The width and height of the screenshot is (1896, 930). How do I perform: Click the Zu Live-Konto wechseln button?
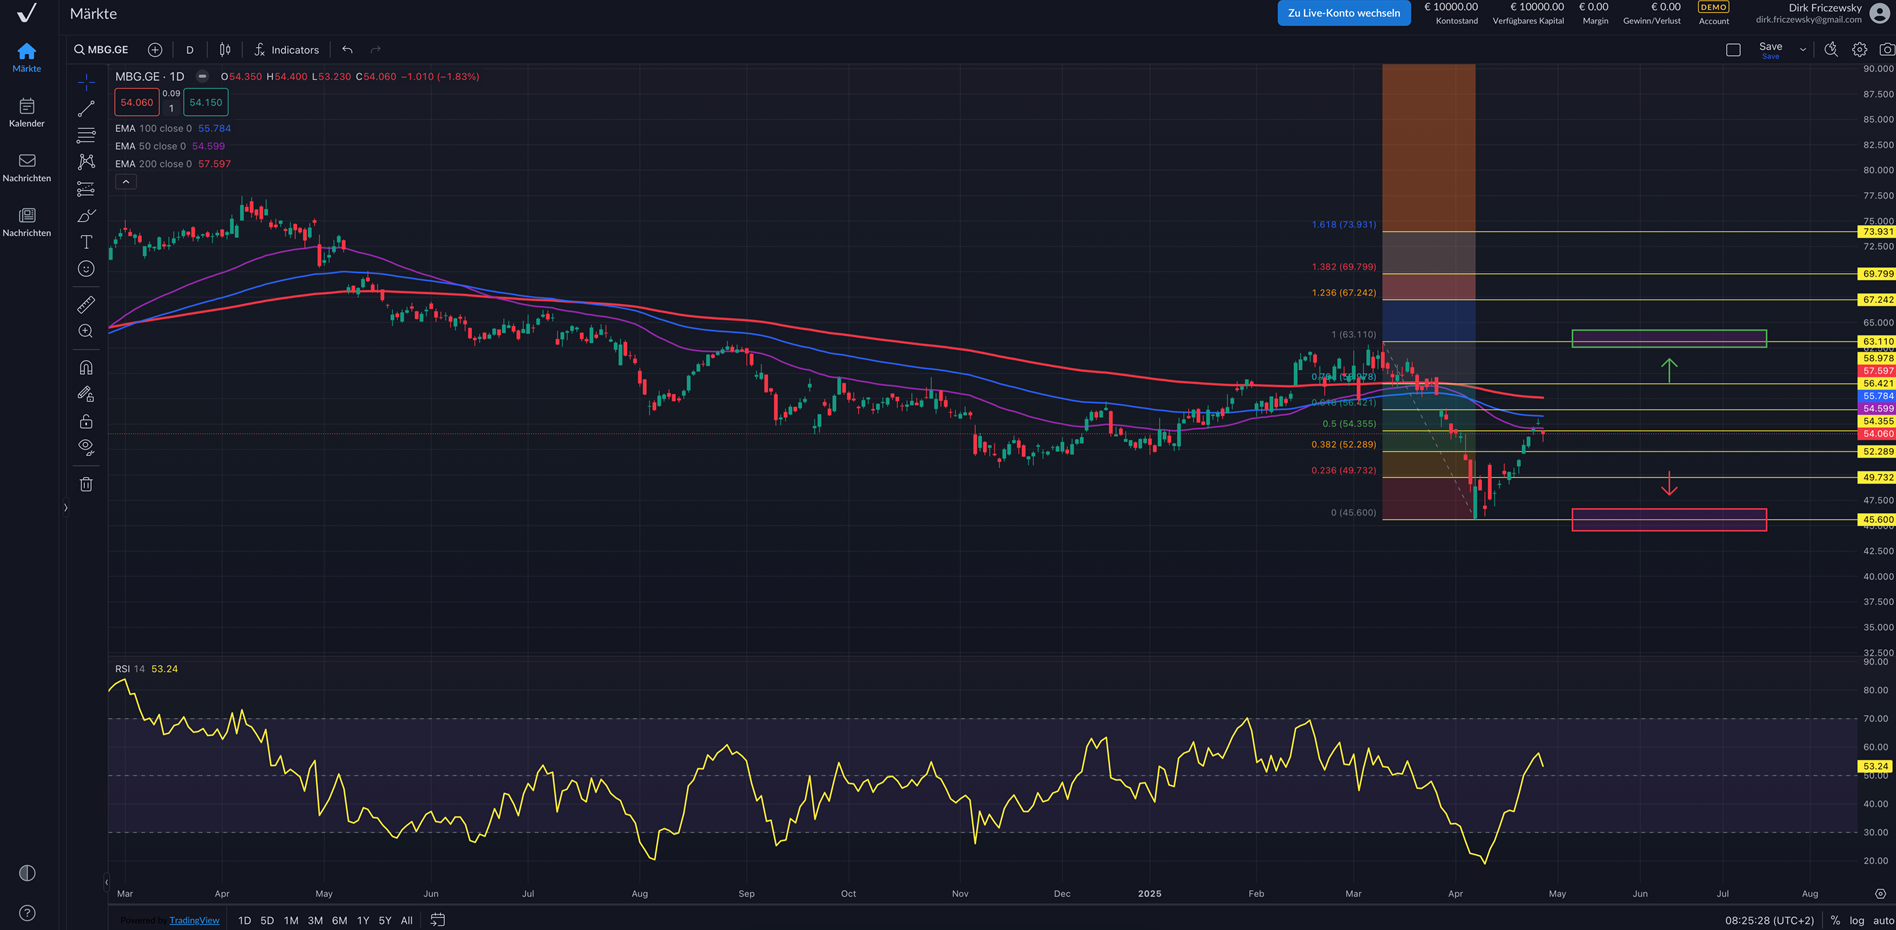1343,13
